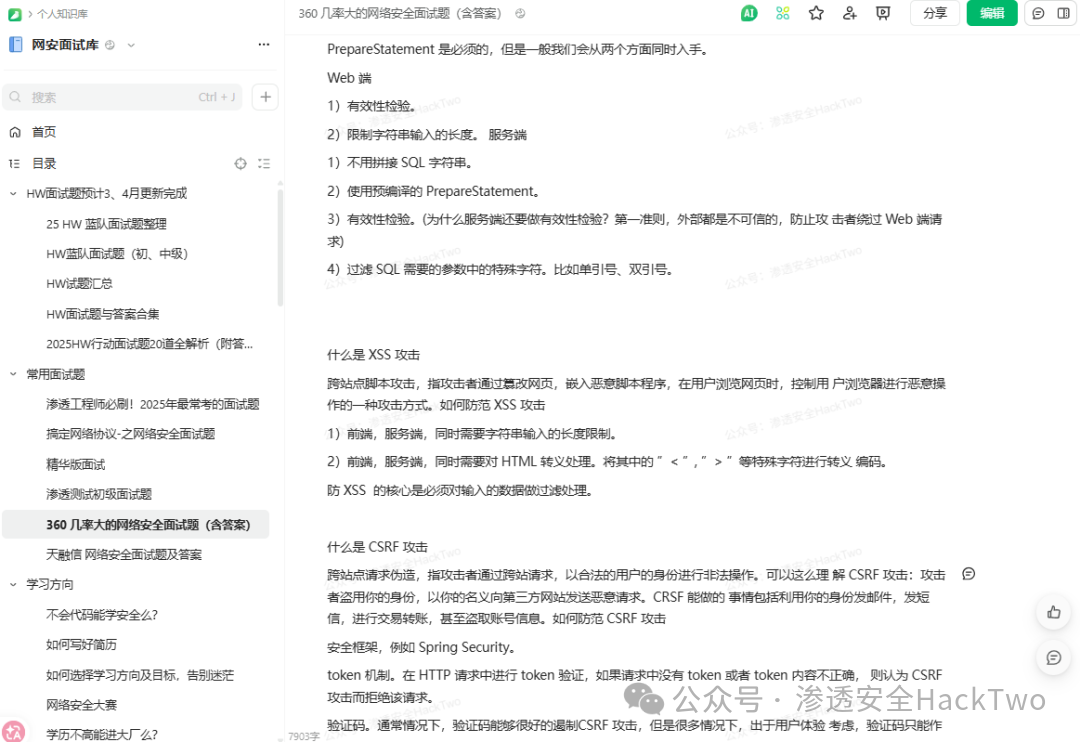Open HW试题汇总 document

[x=79, y=284]
